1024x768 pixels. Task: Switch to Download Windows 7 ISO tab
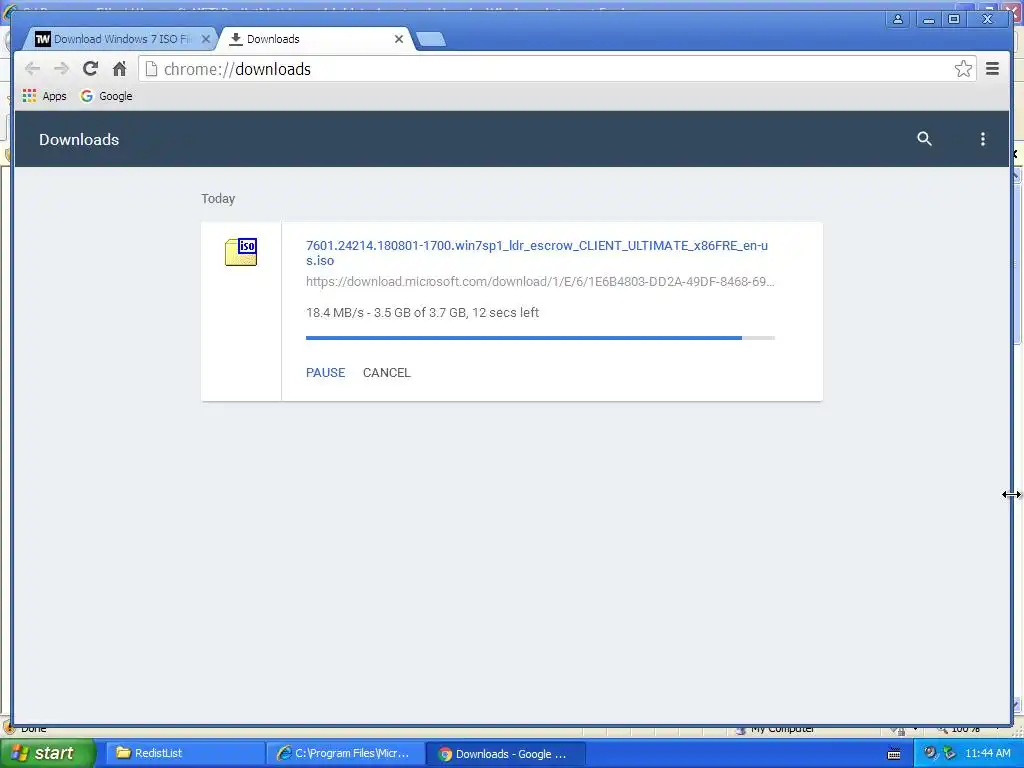pyautogui.click(x=118, y=39)
